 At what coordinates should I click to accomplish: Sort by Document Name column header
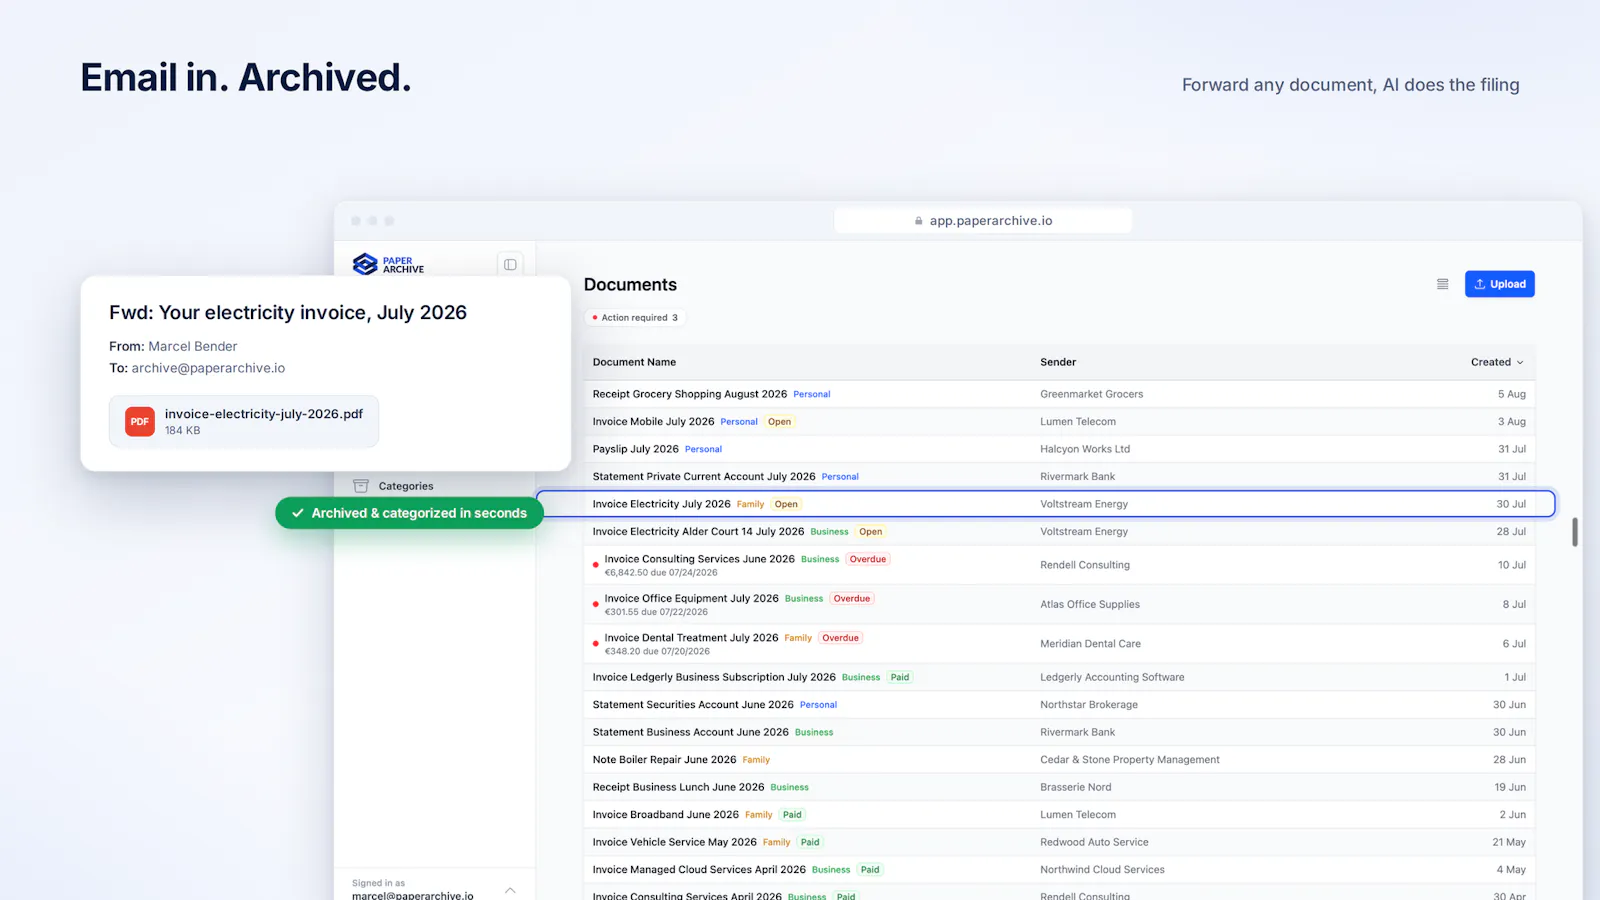634,362
